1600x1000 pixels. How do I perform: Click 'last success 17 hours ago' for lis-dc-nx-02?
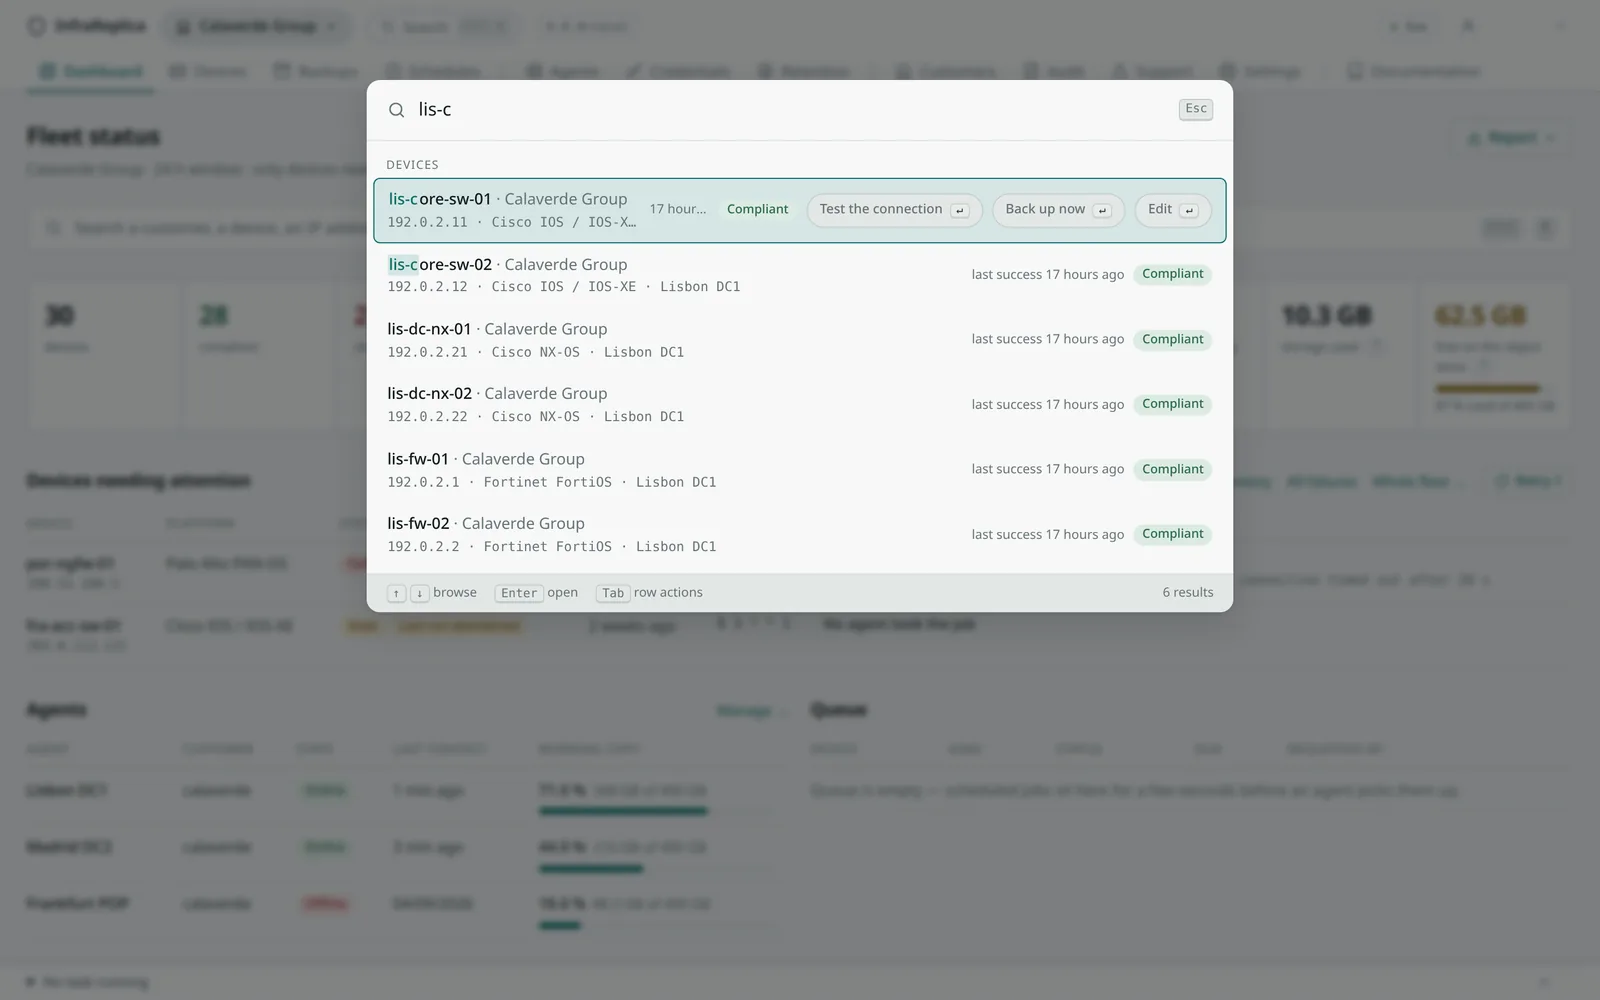(x=1047, y=404)
